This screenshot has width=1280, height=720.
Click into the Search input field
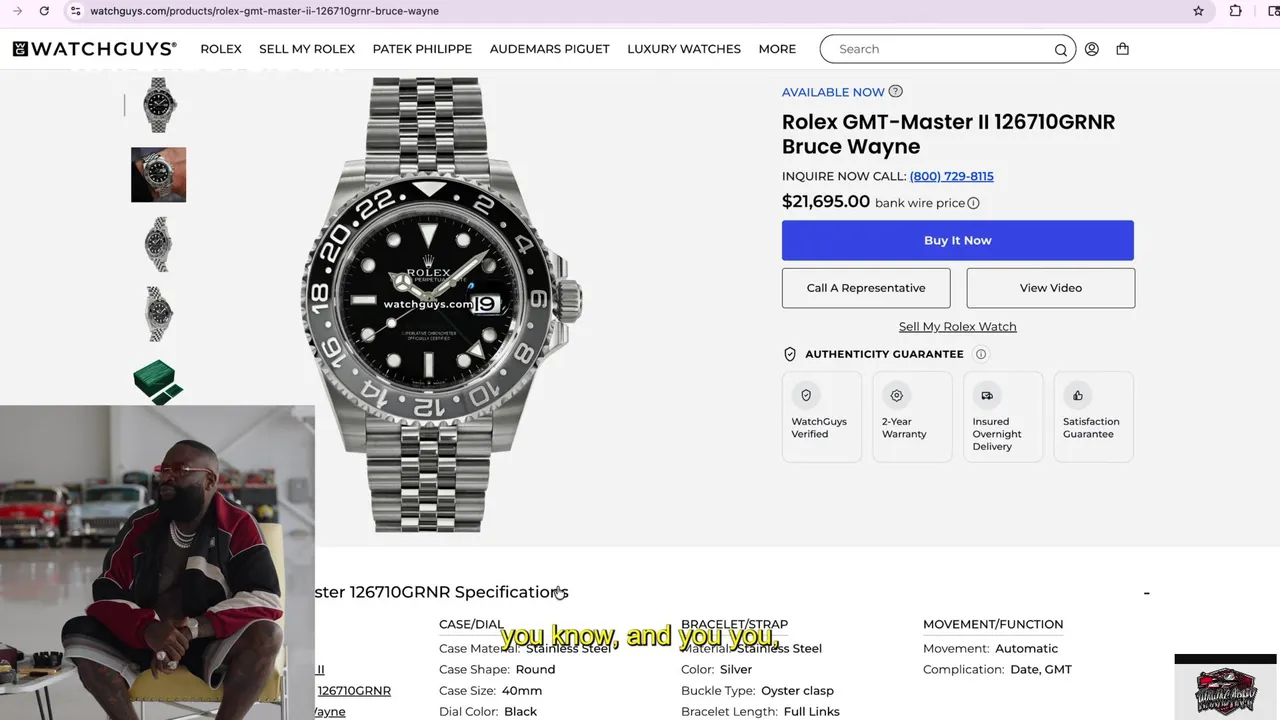click(938, 49)
